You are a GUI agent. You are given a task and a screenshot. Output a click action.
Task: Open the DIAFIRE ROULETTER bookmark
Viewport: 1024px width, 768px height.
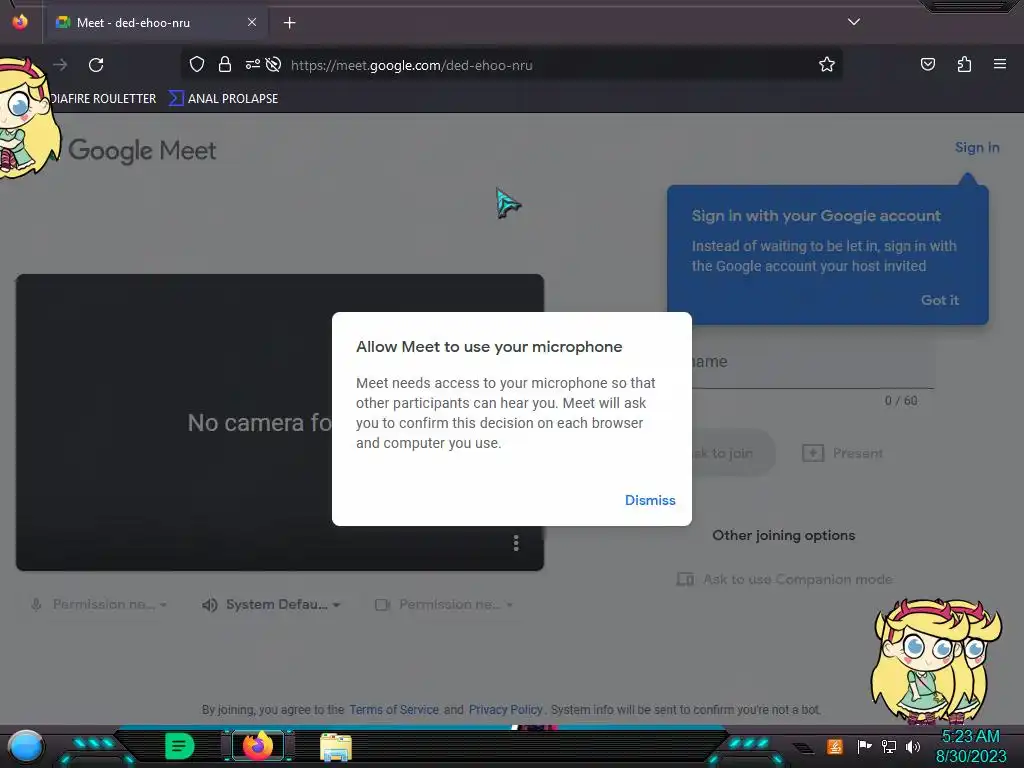(x=103, y=99)
